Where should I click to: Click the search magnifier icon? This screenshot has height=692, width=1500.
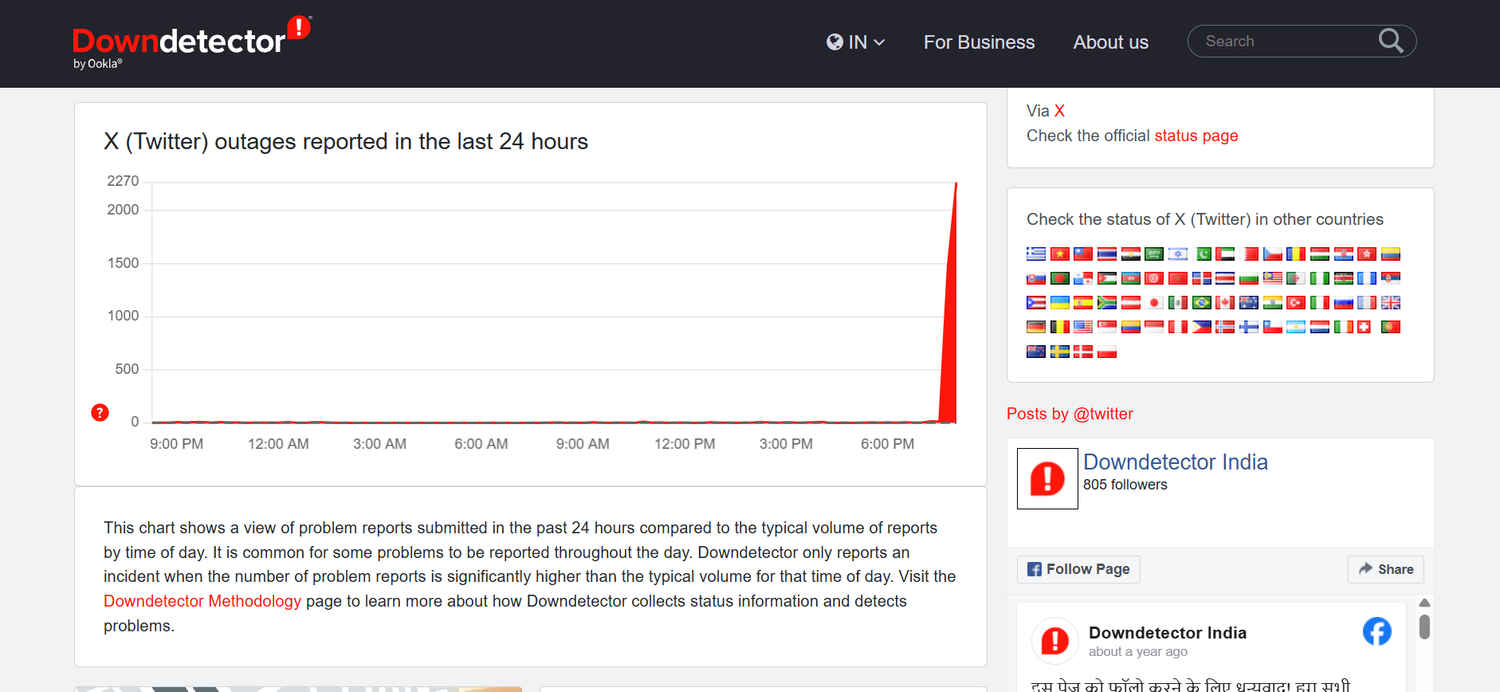pos(1390,41)
